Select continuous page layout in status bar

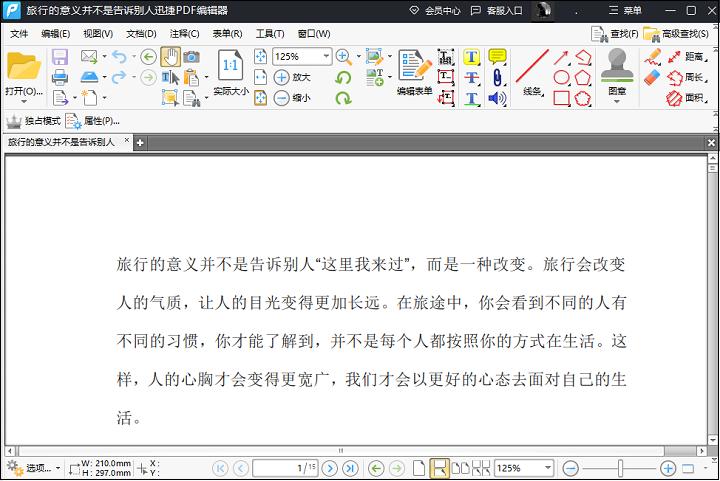tap(439, 468)
